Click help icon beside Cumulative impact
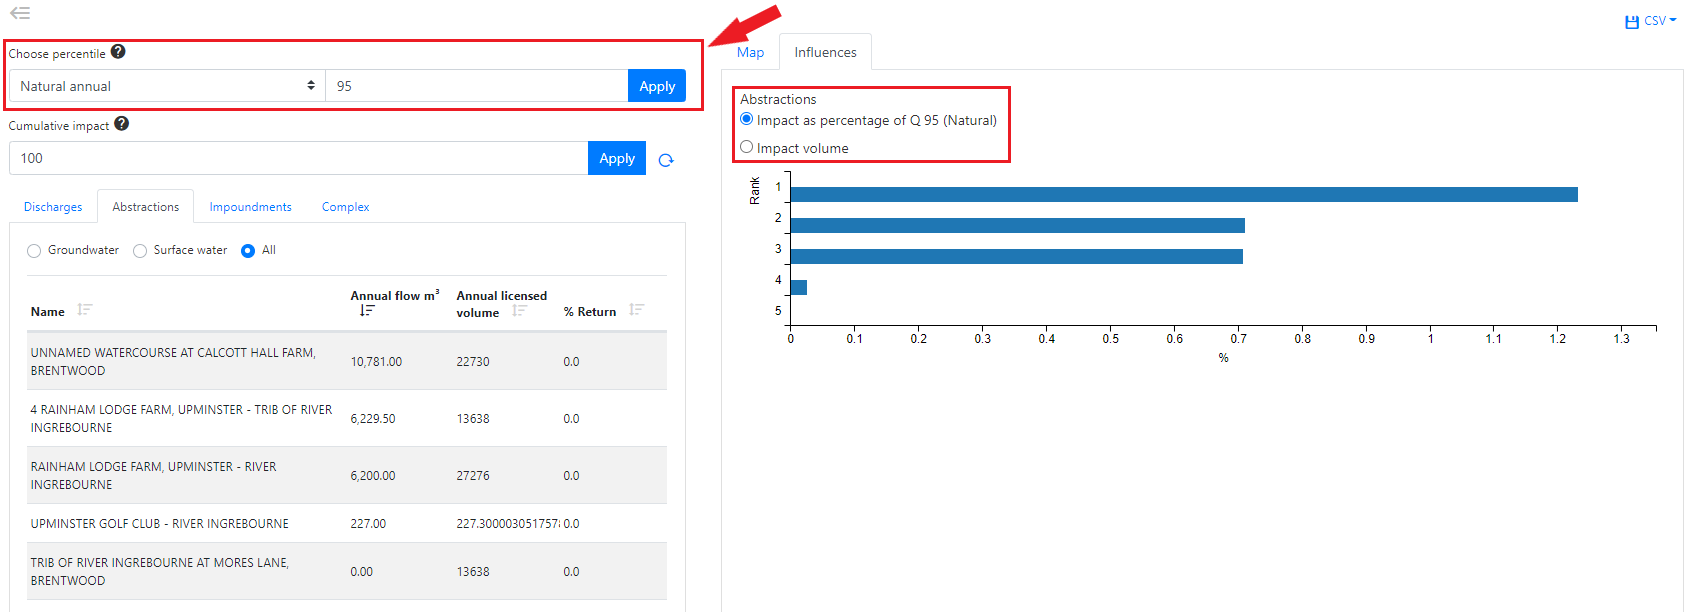Image resolution: width=1691 pixels, height=612 pixels. [x=121, y=124]
